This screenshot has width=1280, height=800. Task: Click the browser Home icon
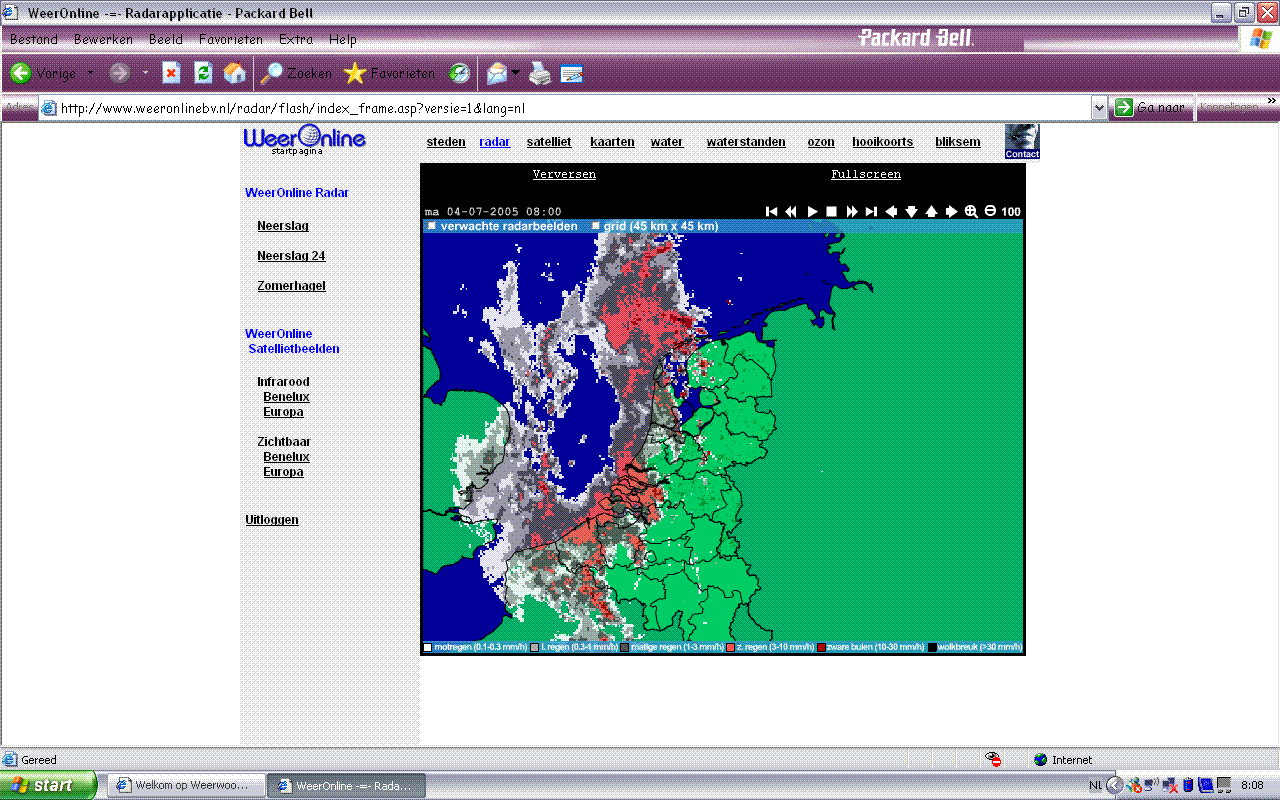point(235,73)
